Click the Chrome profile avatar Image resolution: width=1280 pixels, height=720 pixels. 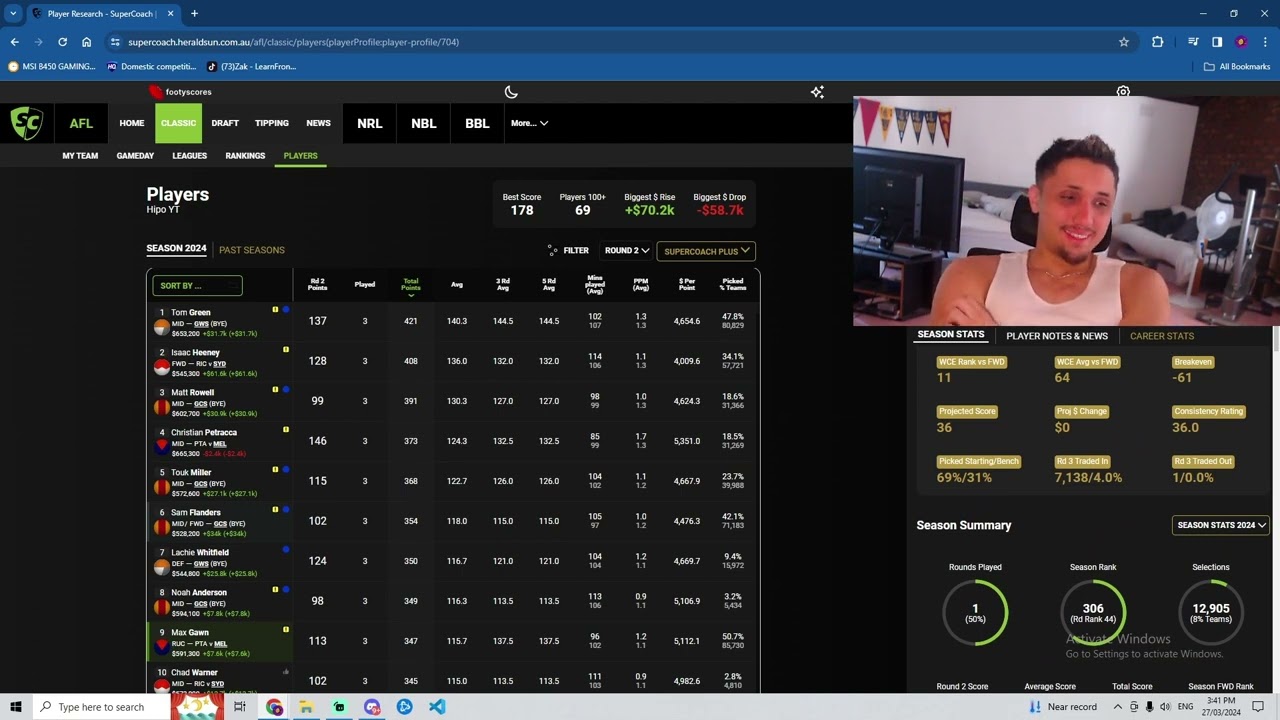tap(1241, 42)
